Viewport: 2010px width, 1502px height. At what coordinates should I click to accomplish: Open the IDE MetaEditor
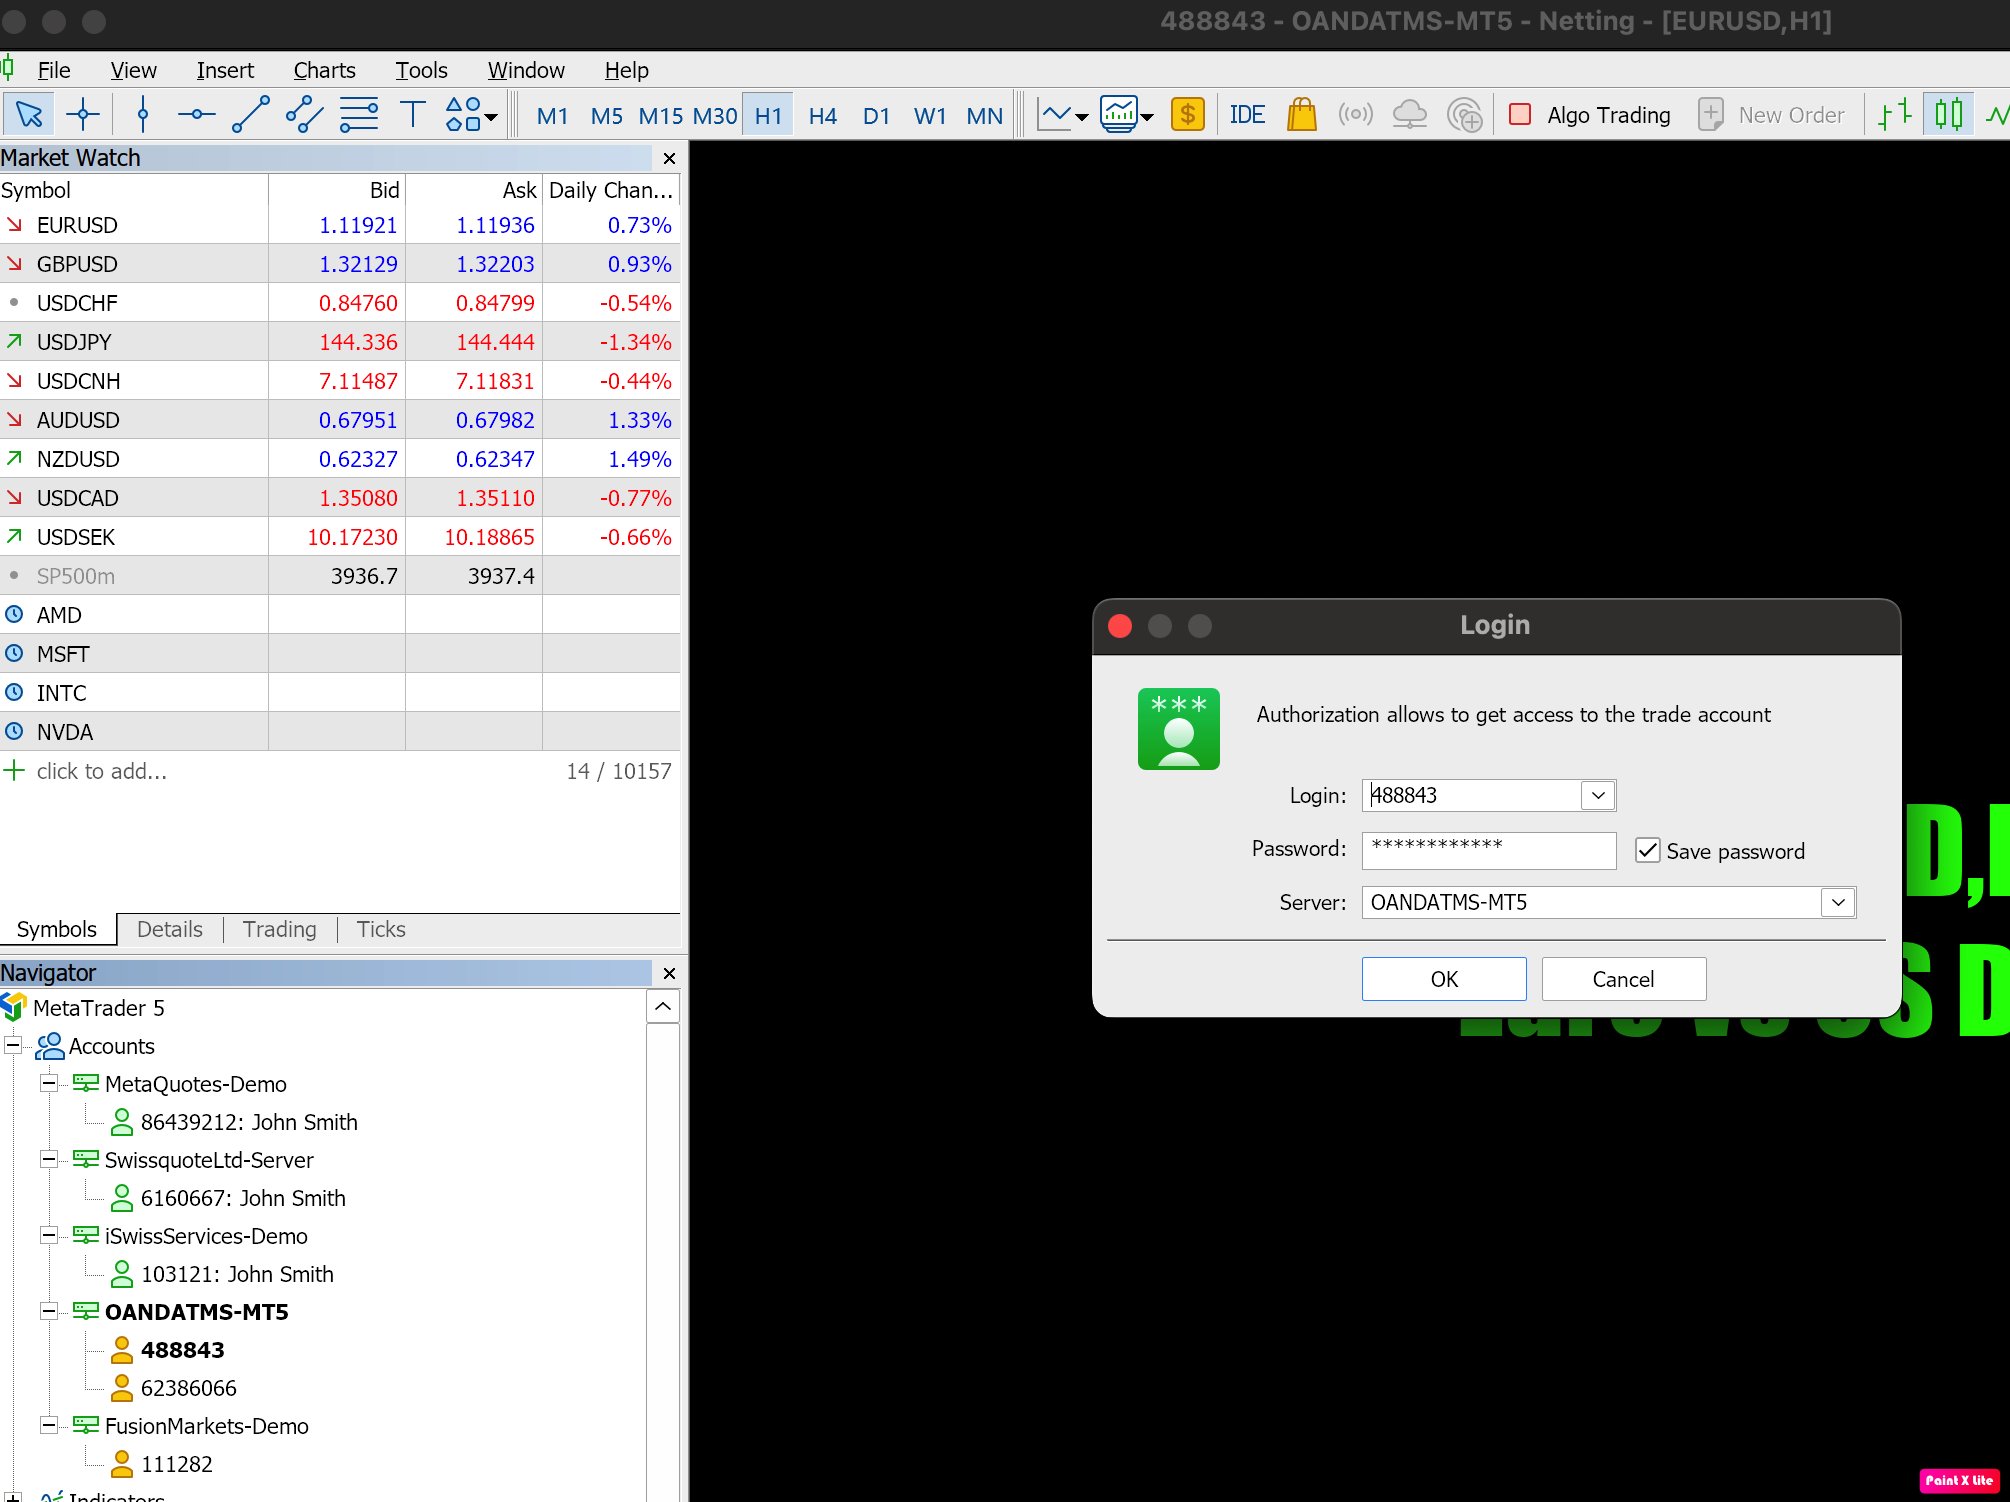[1247, 115]
